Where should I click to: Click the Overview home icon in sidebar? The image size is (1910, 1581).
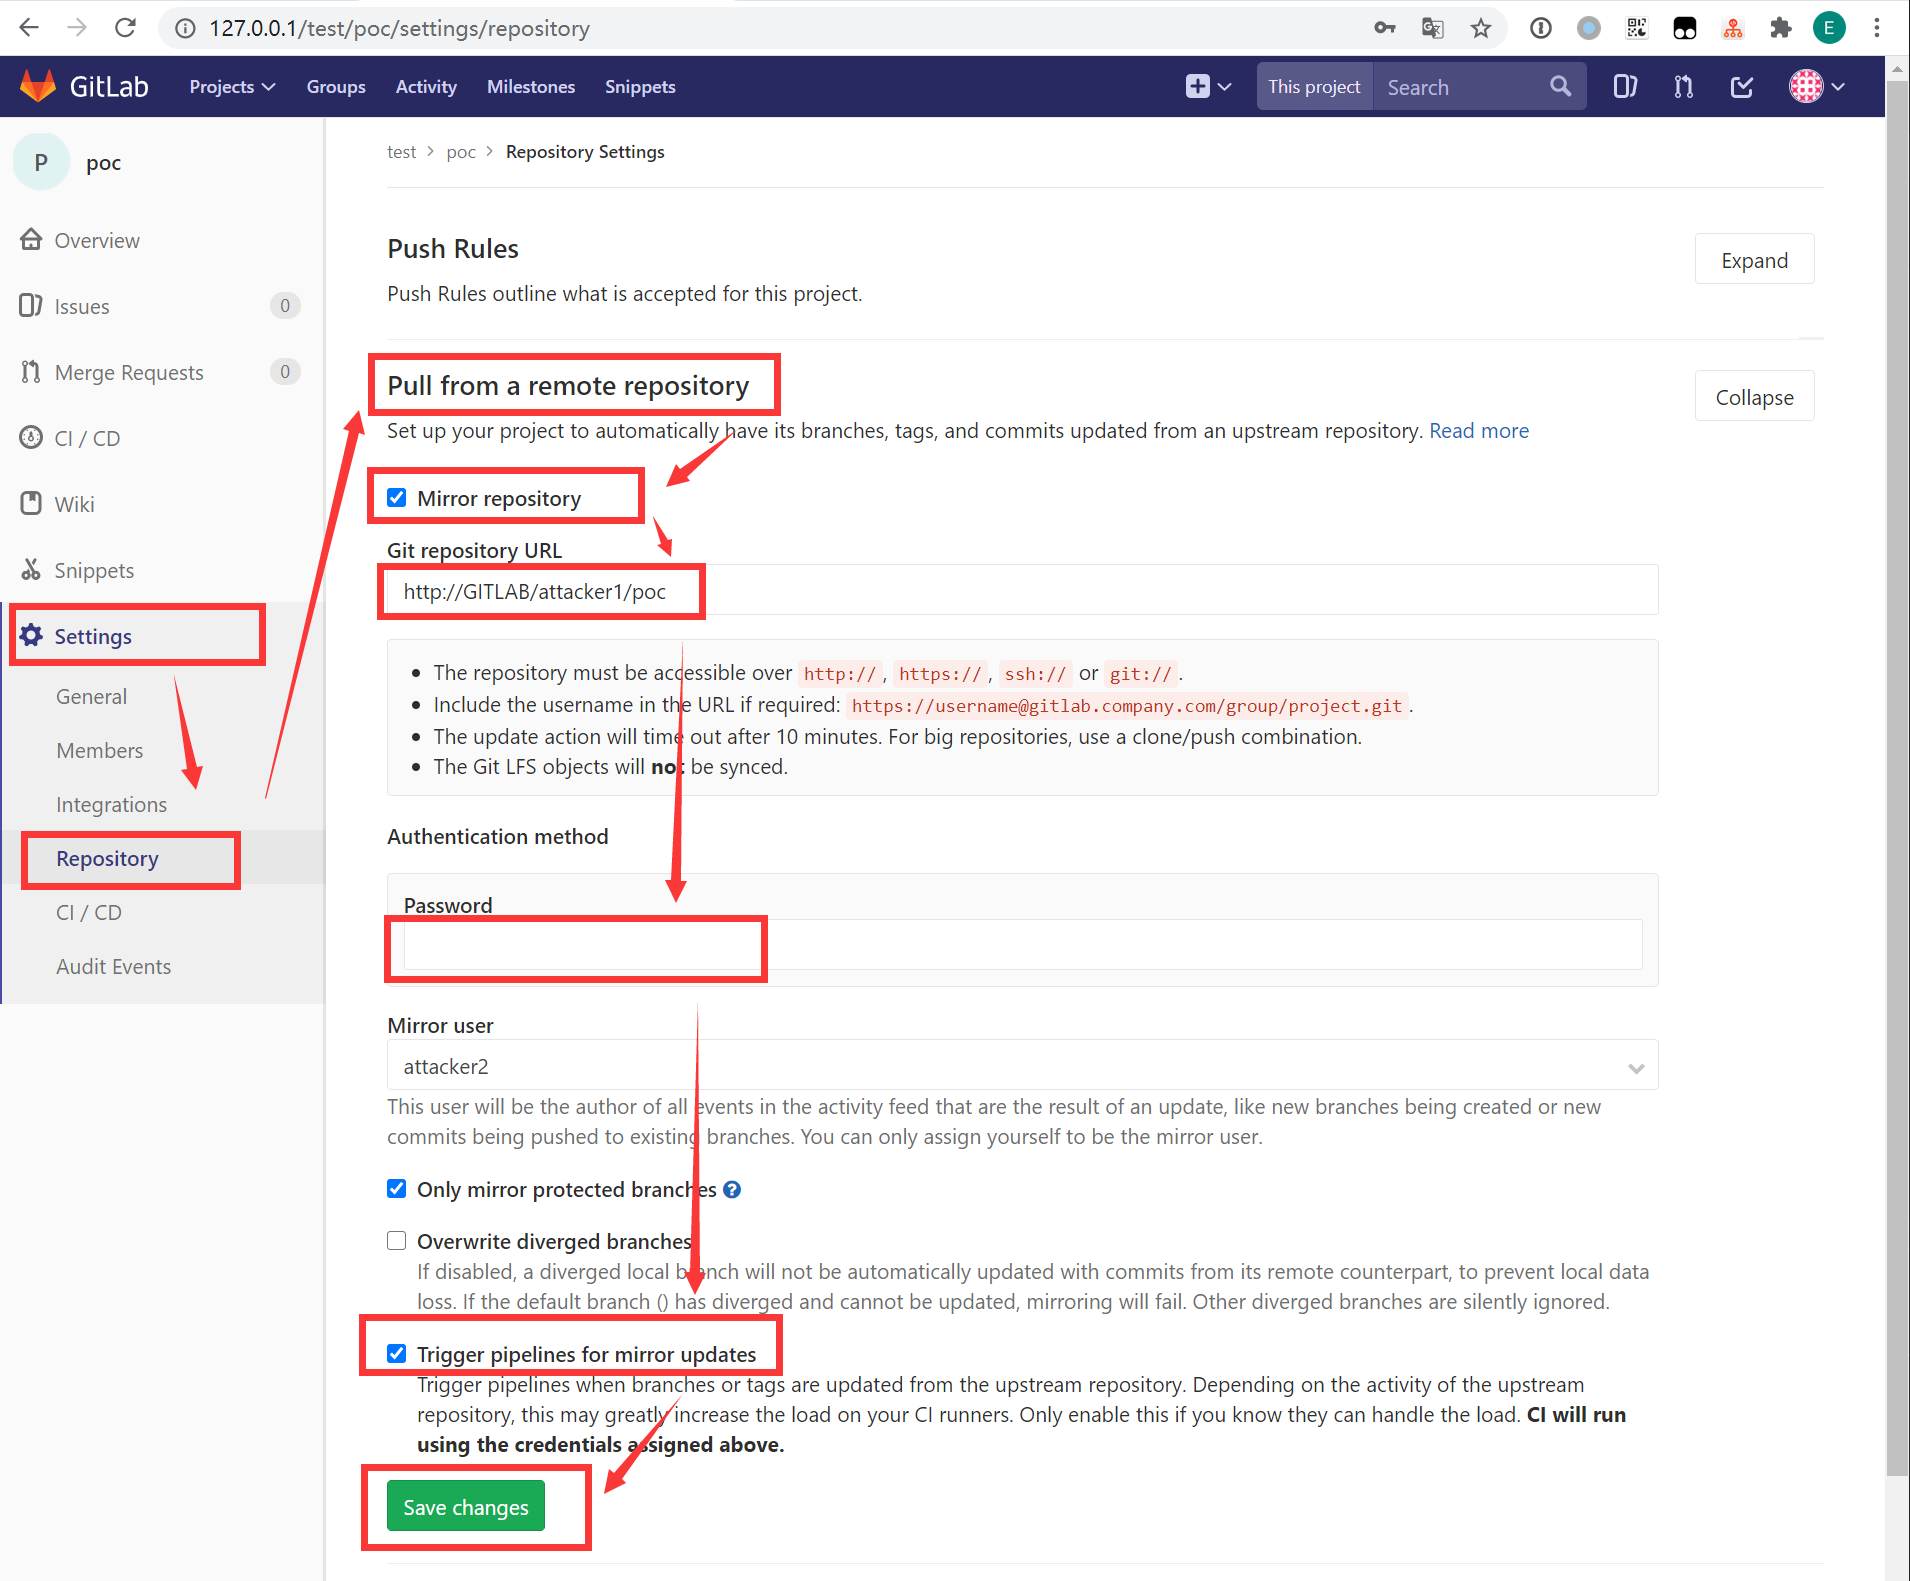pyautogui.click(x=31, y=240)
